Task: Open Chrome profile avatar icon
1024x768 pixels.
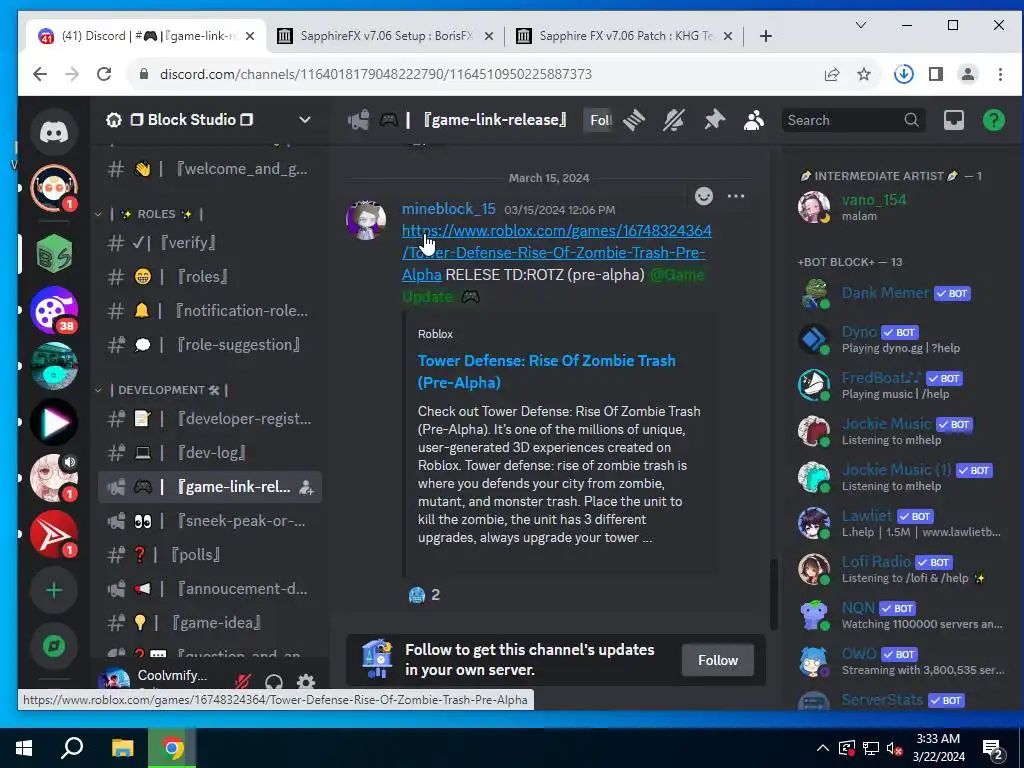Action: [x=968, y=74]
